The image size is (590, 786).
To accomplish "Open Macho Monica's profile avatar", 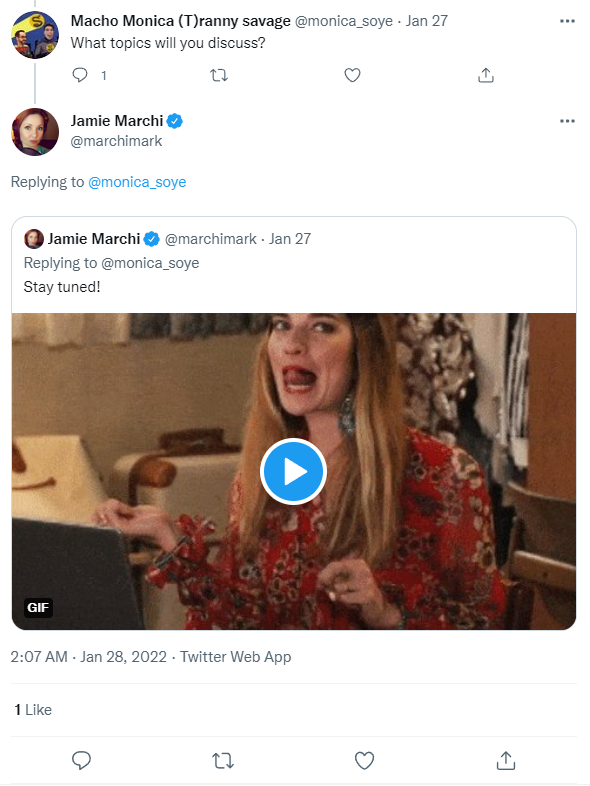I will (35, 35).
